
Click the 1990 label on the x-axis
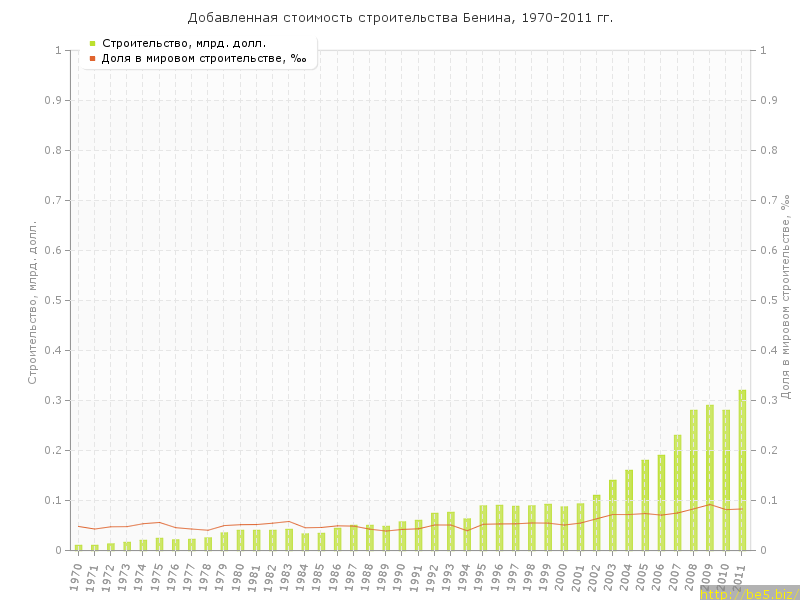tap(401, 575)
